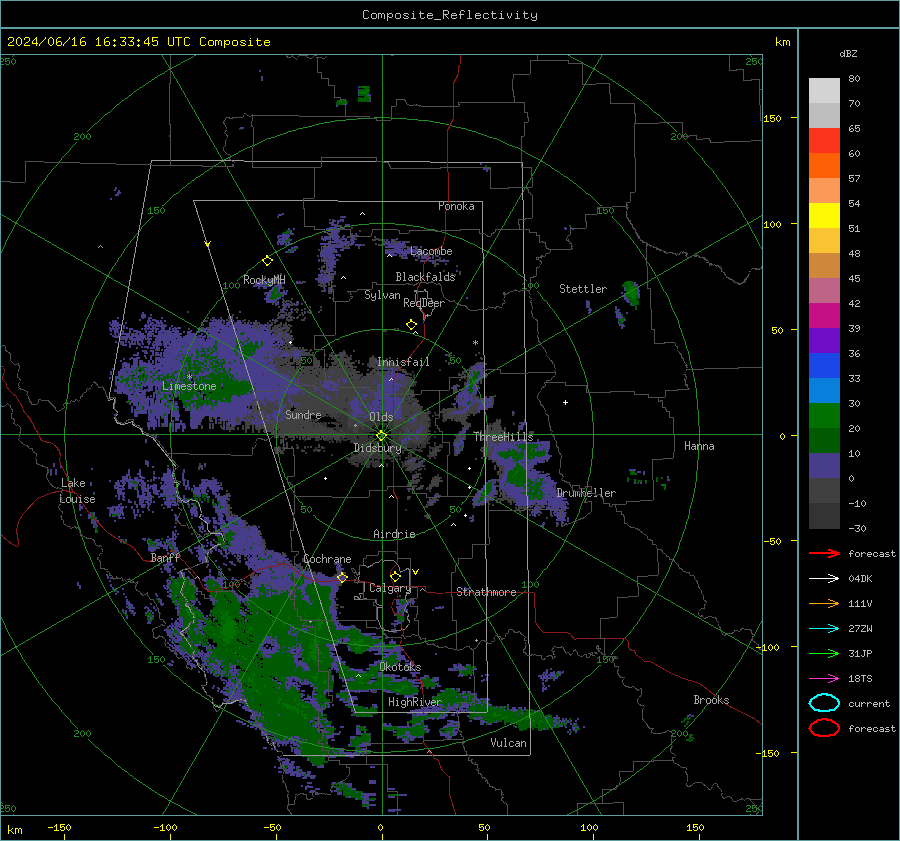Click the HighRiver city label

click(415, 702)
